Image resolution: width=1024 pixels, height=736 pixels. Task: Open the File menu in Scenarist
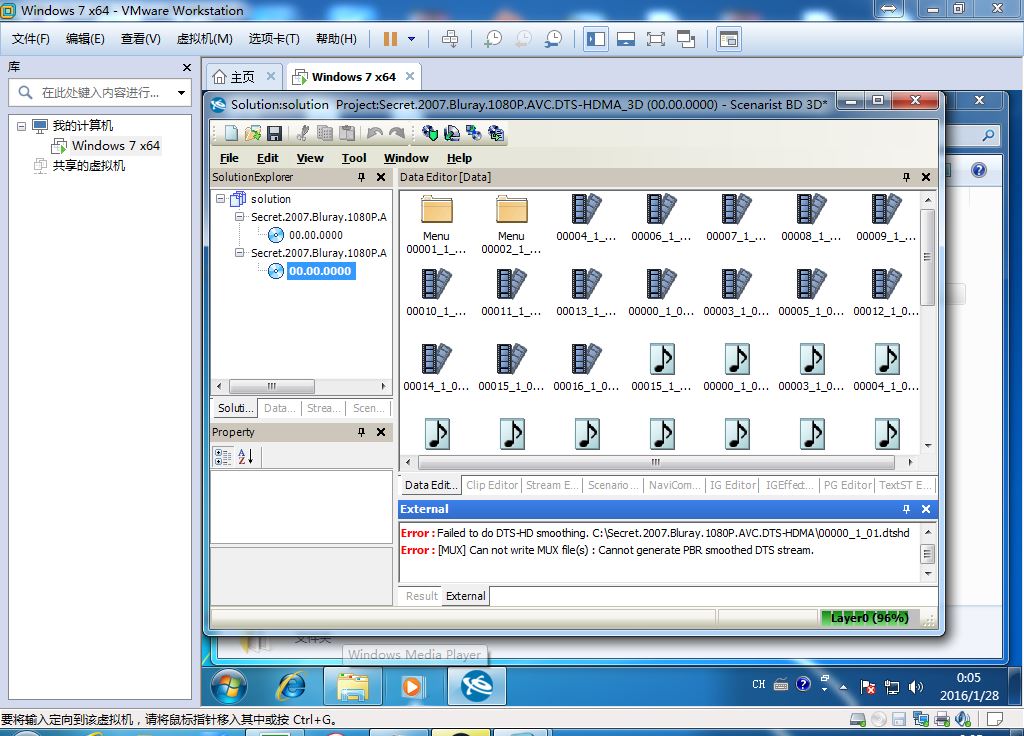229,158
